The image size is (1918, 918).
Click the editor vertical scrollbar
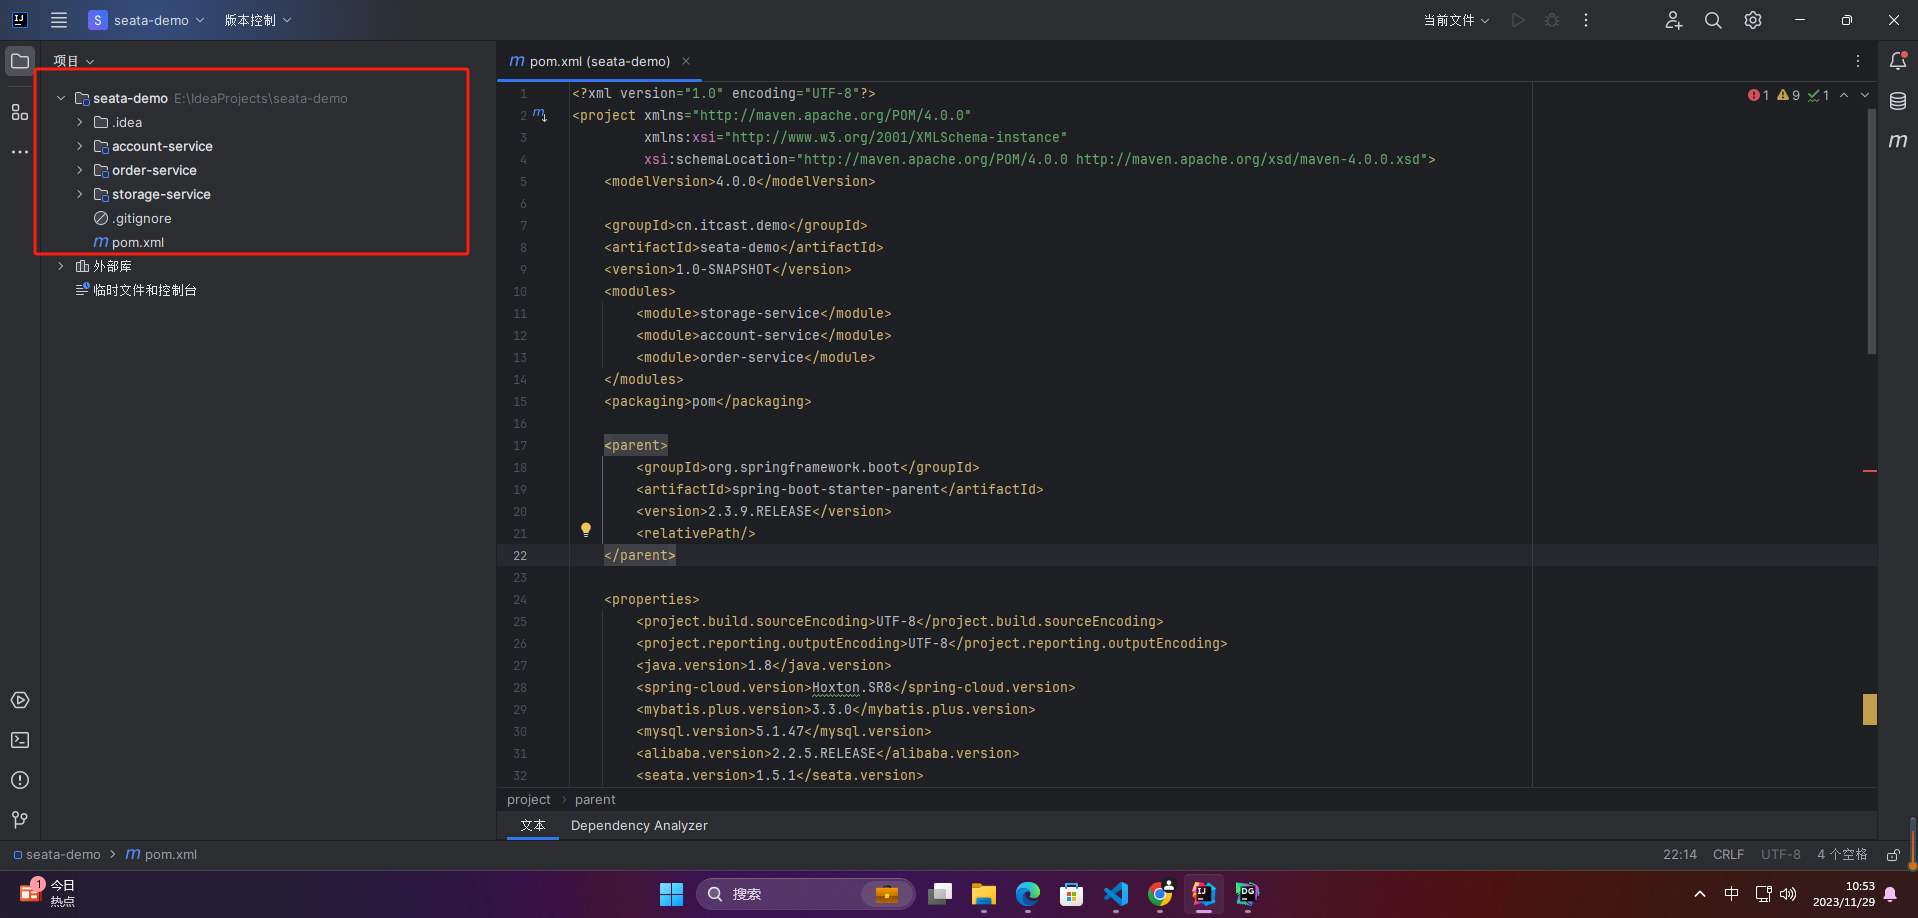point(1871,230)
